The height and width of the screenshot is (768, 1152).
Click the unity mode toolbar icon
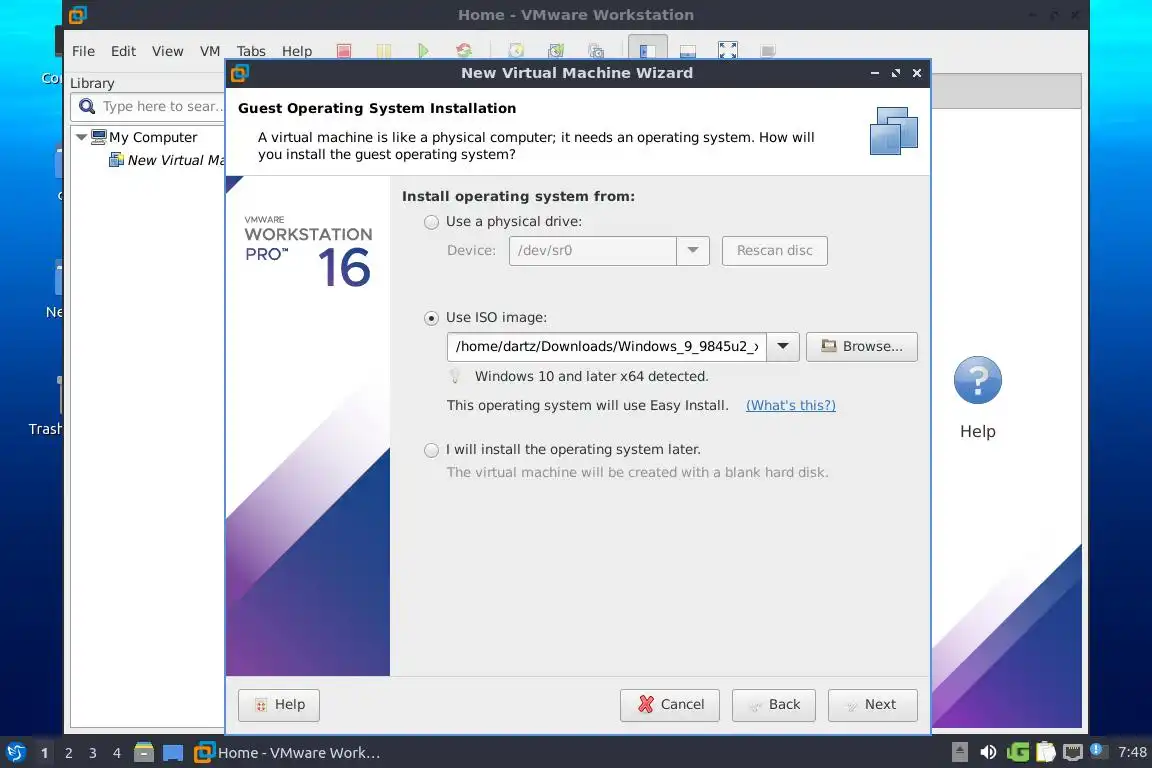[x=768, y=51]
